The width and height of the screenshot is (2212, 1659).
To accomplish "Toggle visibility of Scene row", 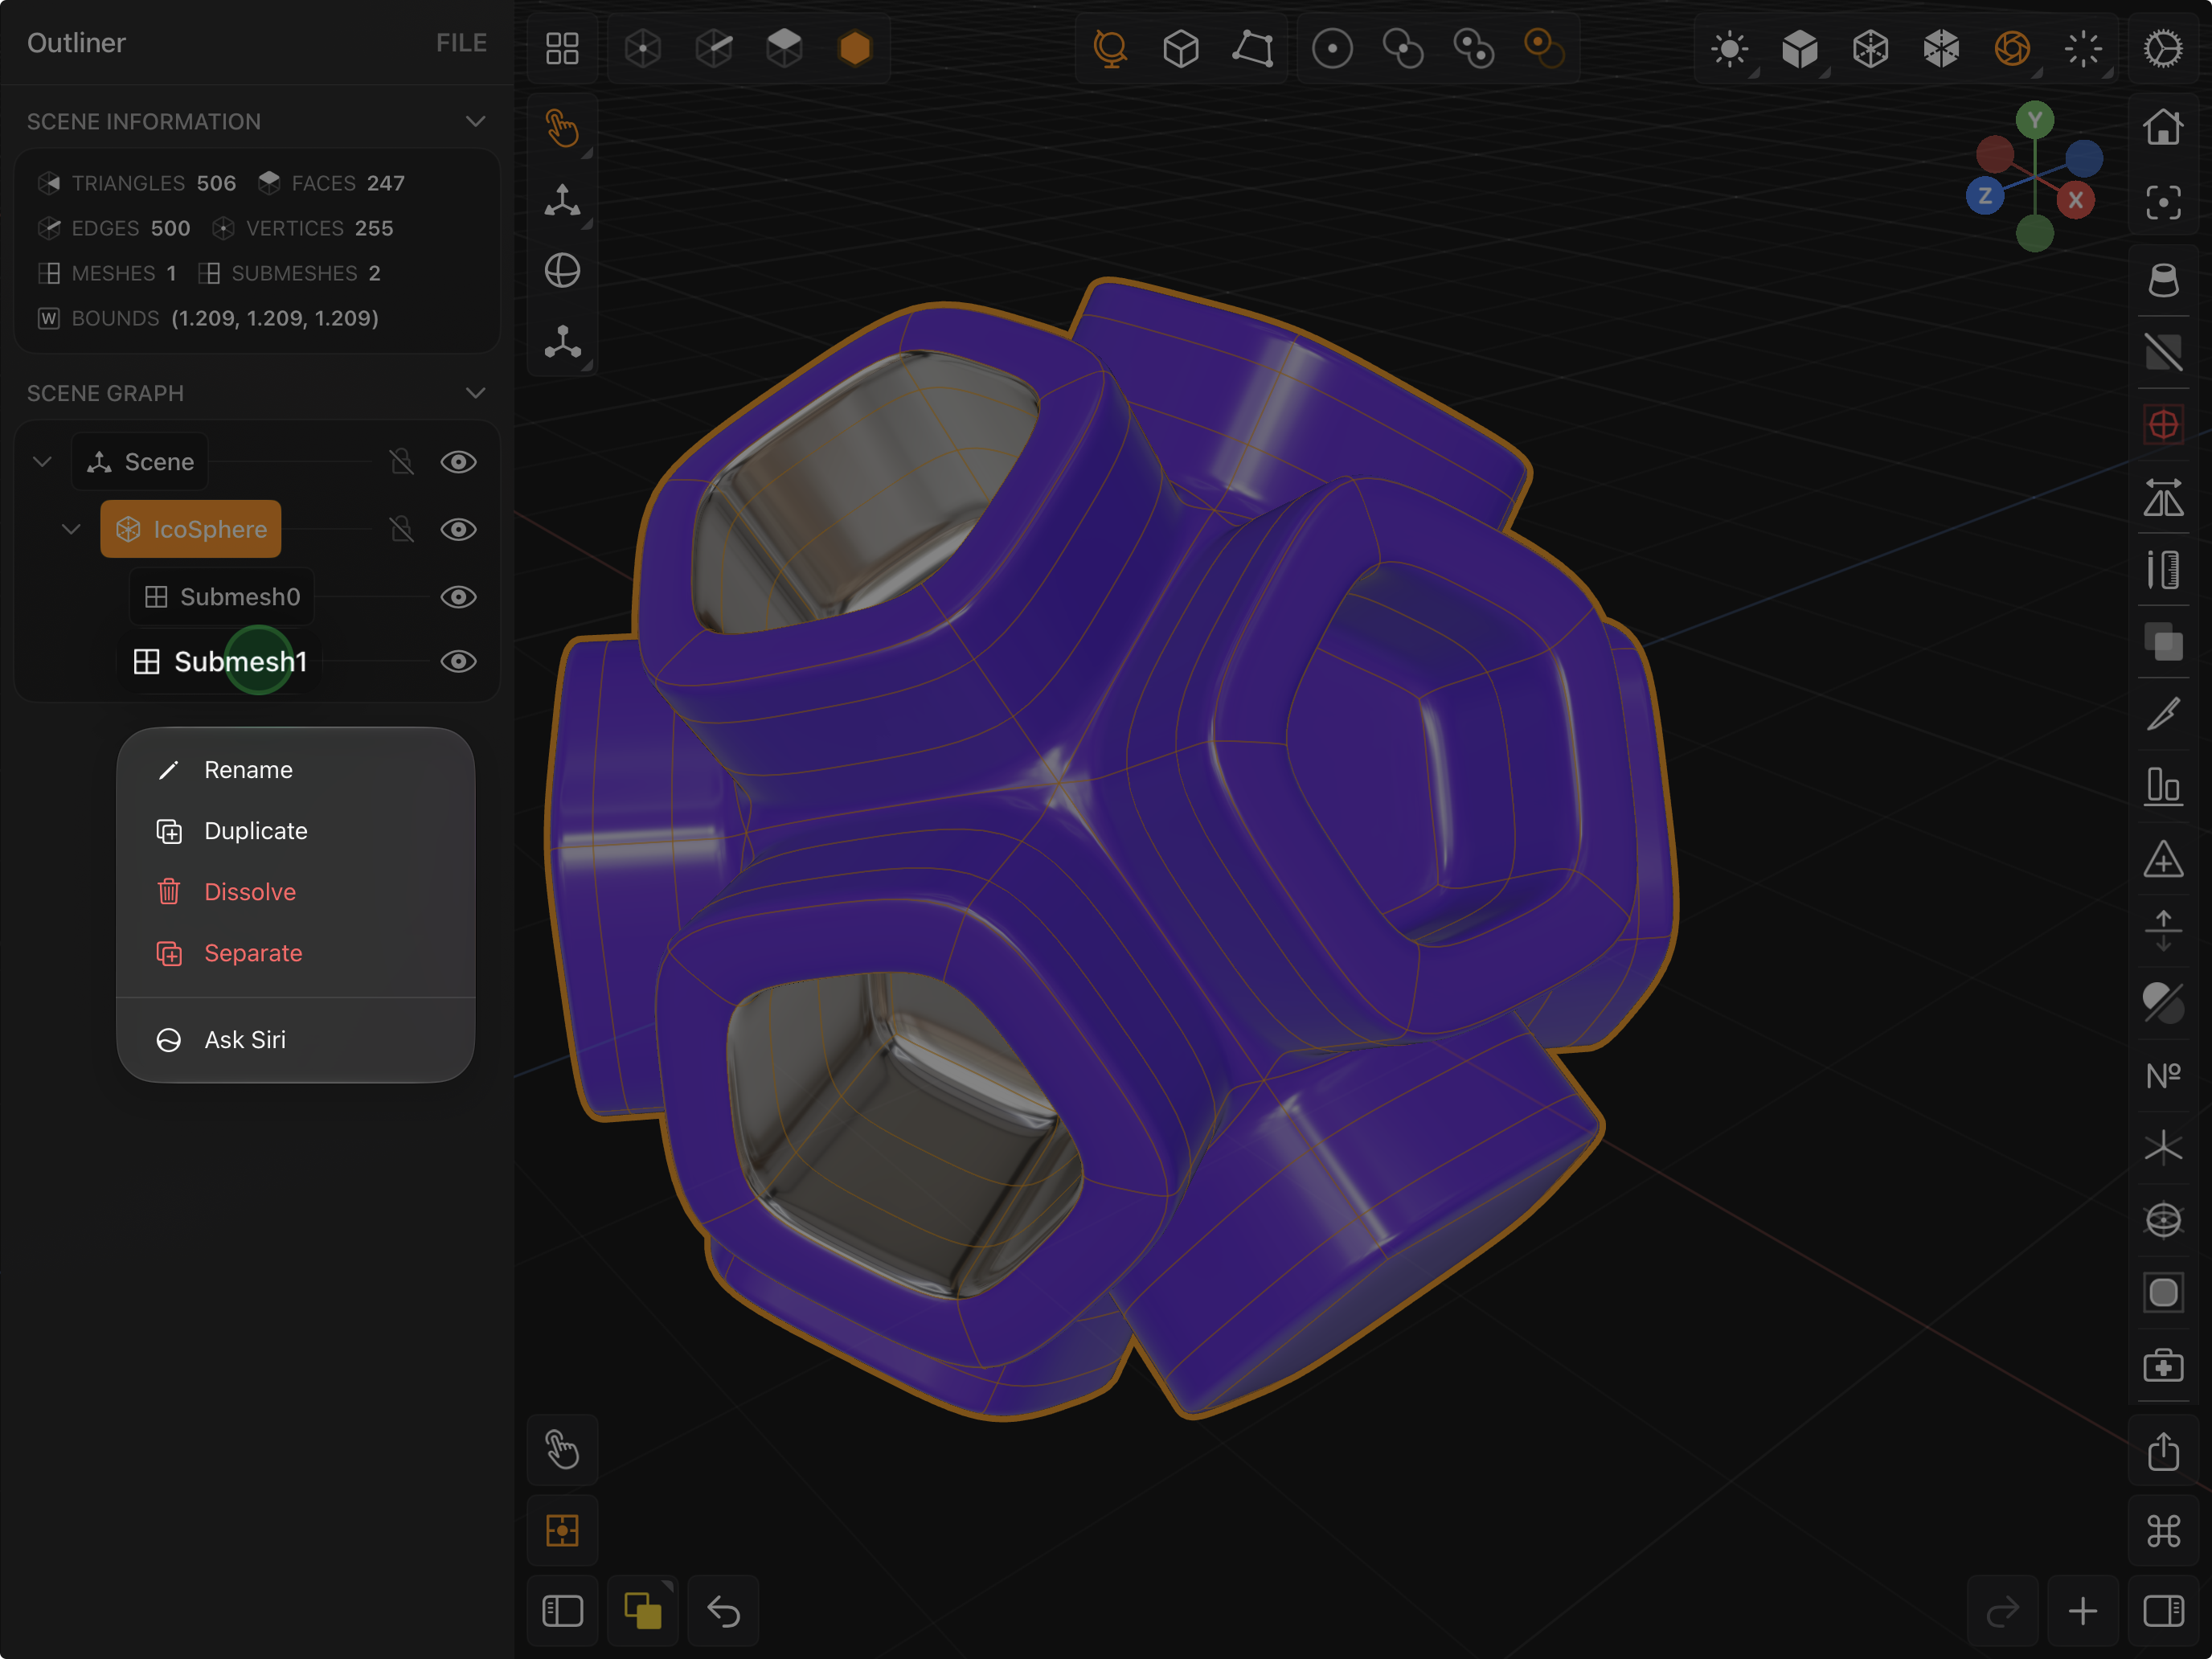I will 458,462.
